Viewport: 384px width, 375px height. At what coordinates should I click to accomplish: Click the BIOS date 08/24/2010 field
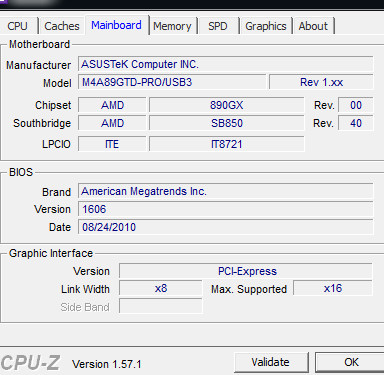[x=226, y=227]
